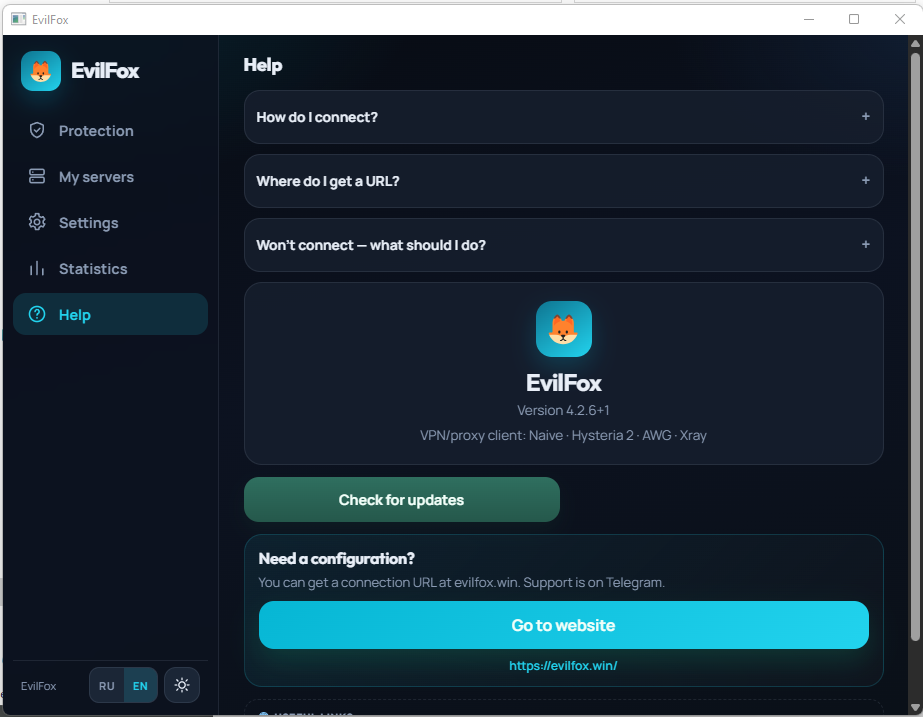Screen dimensions: 923x717
Task: Close the EvilFox window
Action: point(899,19)
